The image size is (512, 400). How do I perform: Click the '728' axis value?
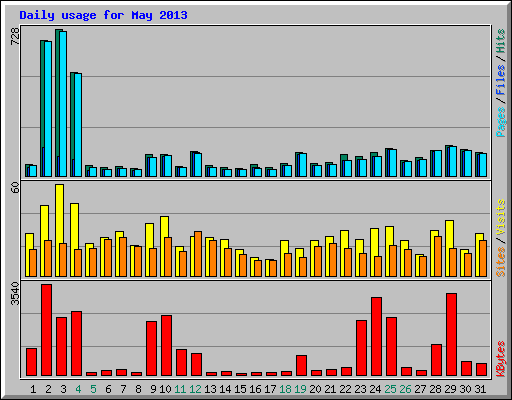coord(15,36)
